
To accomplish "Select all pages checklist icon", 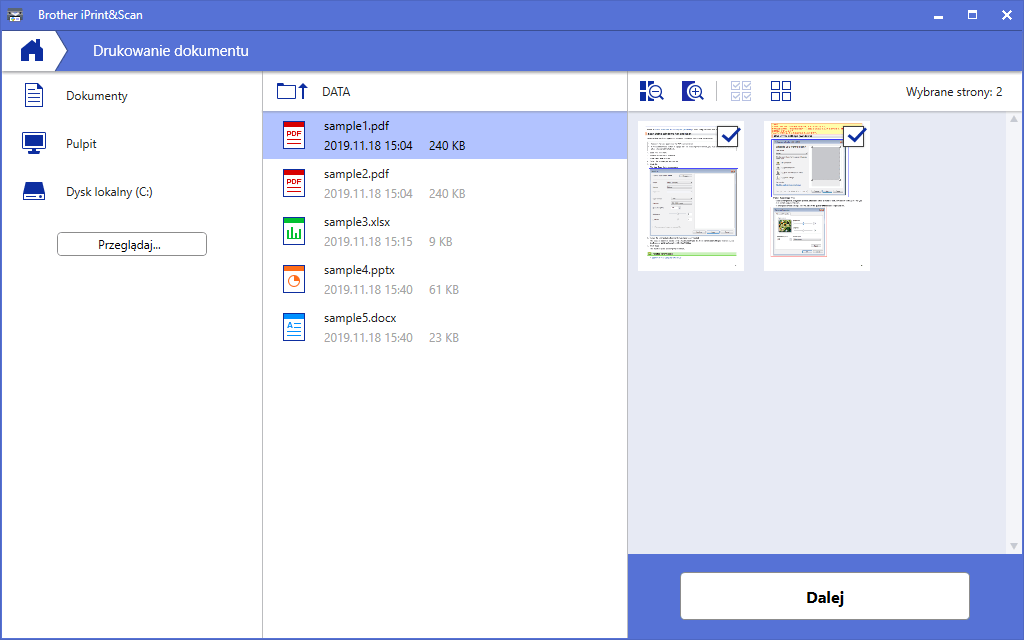I will (x=741, y=91).
